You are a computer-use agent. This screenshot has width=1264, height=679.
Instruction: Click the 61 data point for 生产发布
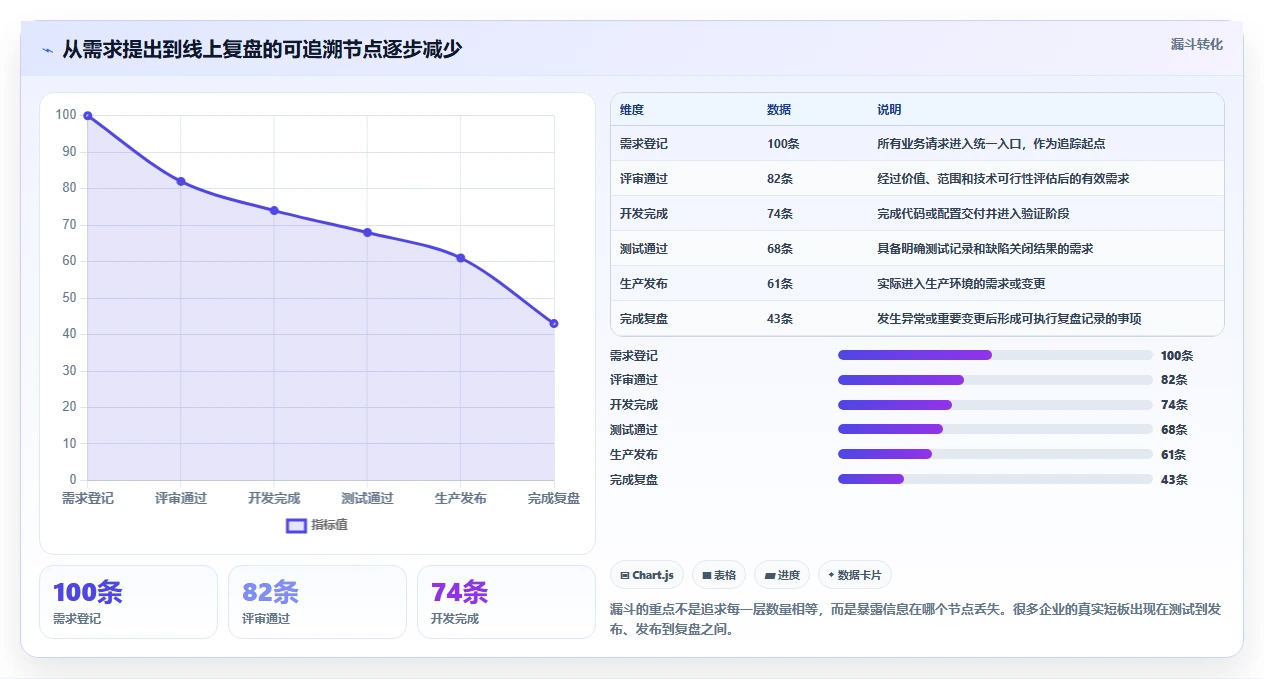click(461, 258)
